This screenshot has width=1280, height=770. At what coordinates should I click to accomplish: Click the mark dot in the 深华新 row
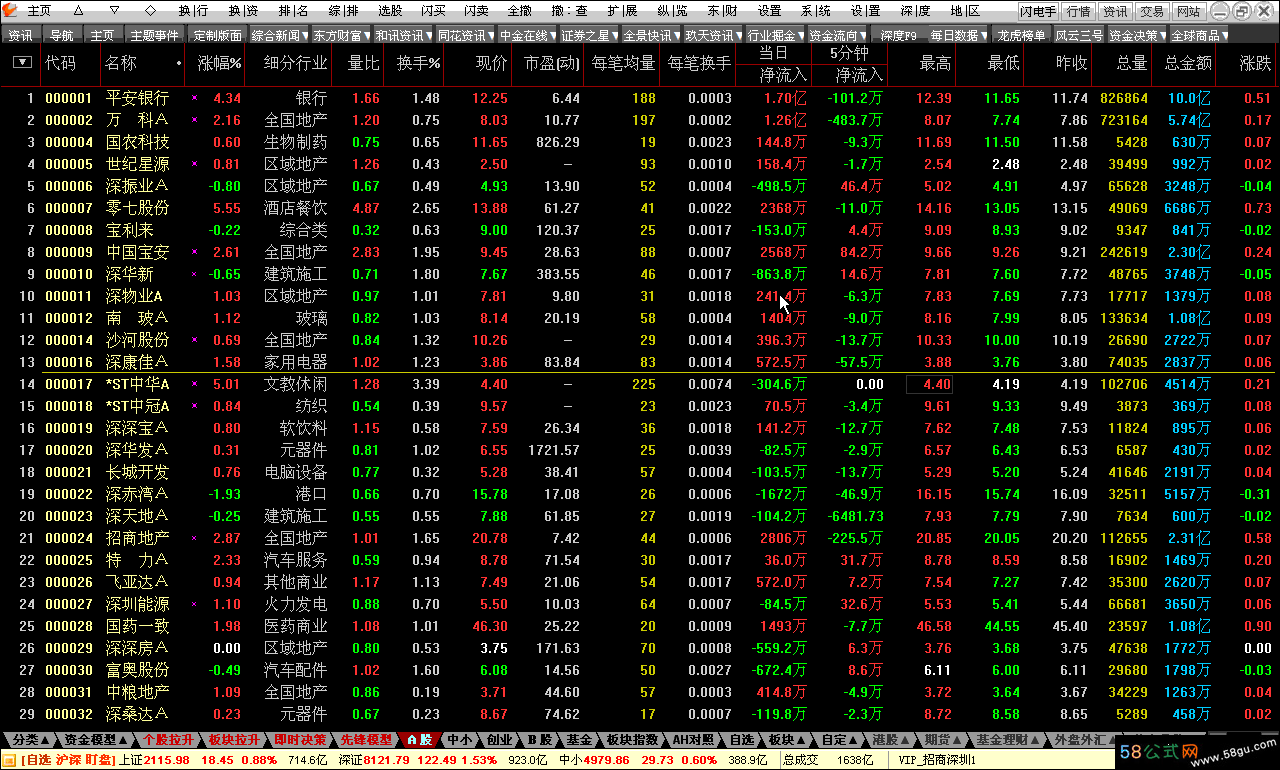coord(194,275)
